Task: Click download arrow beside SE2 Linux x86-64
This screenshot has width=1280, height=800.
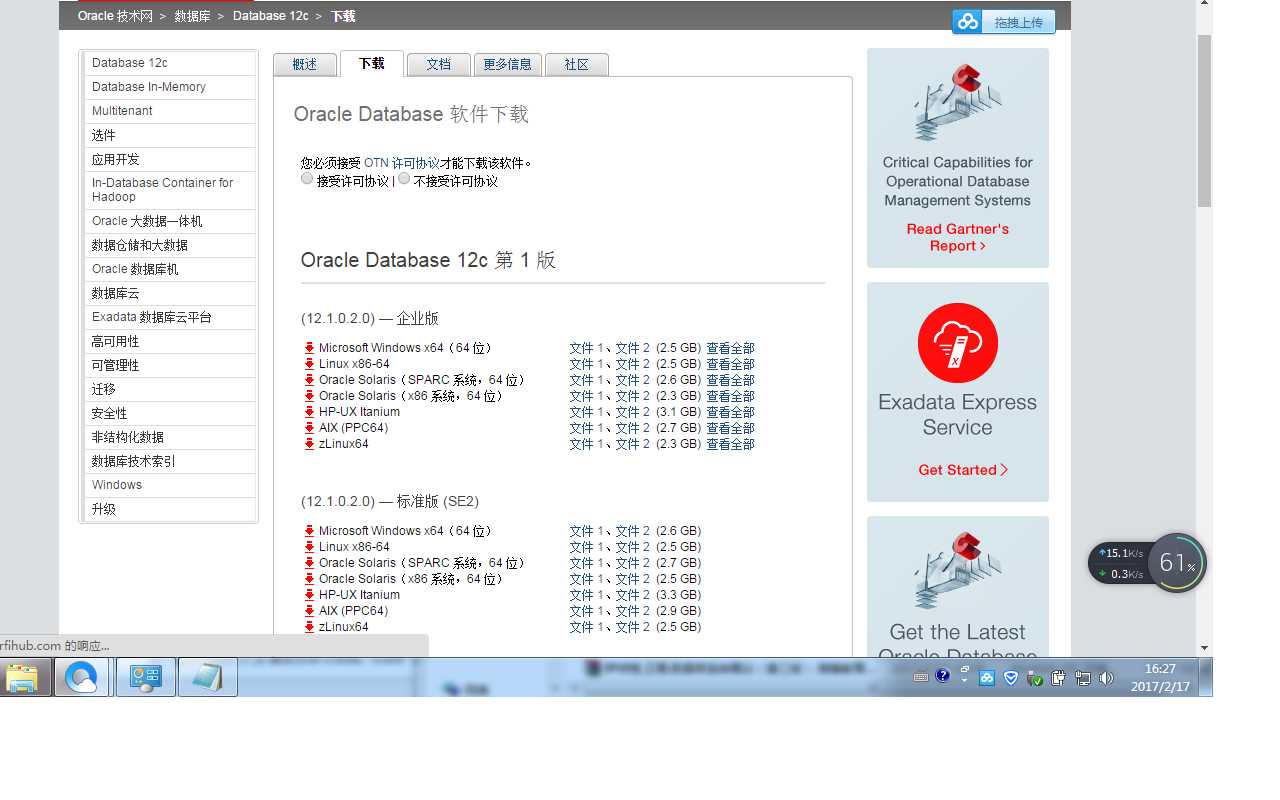Action: pos(310,547)
